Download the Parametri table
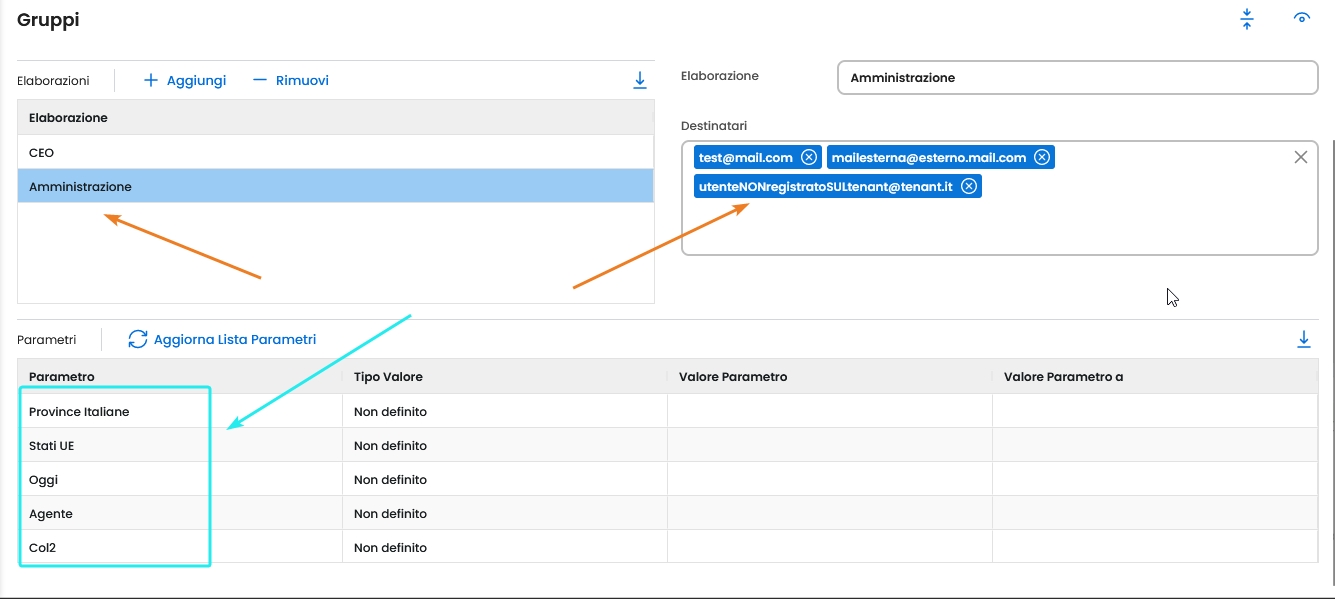The width and height of the screenshot is (1335, 599). [x=1304, y=340]
